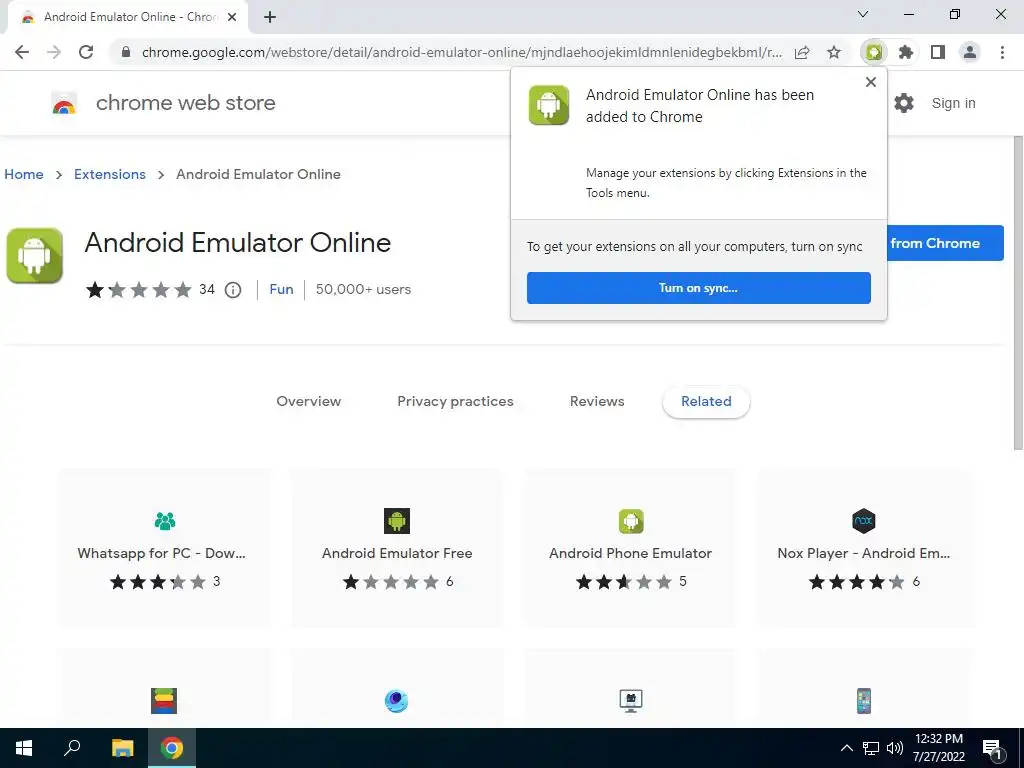Open the network status tray icon
The width and height of the screenshot is (1024, 768).
[871, 748]
